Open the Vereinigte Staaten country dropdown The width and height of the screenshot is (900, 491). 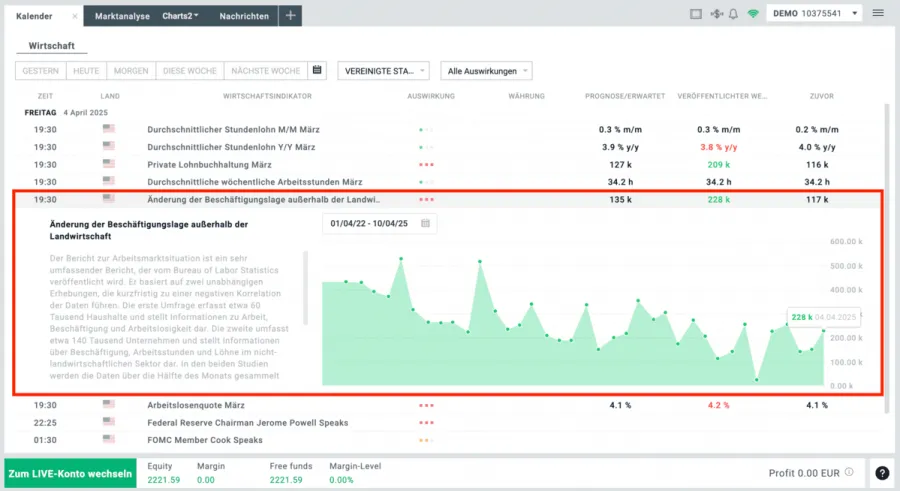383,70
